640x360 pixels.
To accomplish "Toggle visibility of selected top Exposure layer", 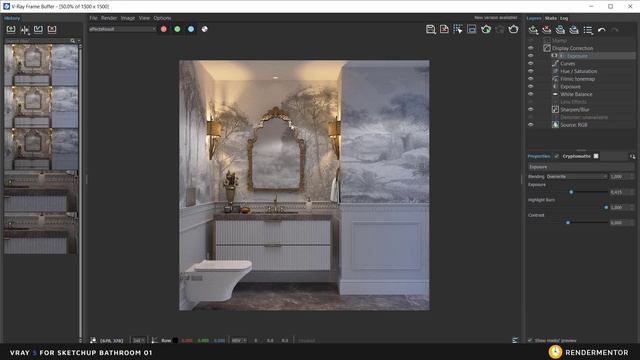I will (x=531, y=56).
